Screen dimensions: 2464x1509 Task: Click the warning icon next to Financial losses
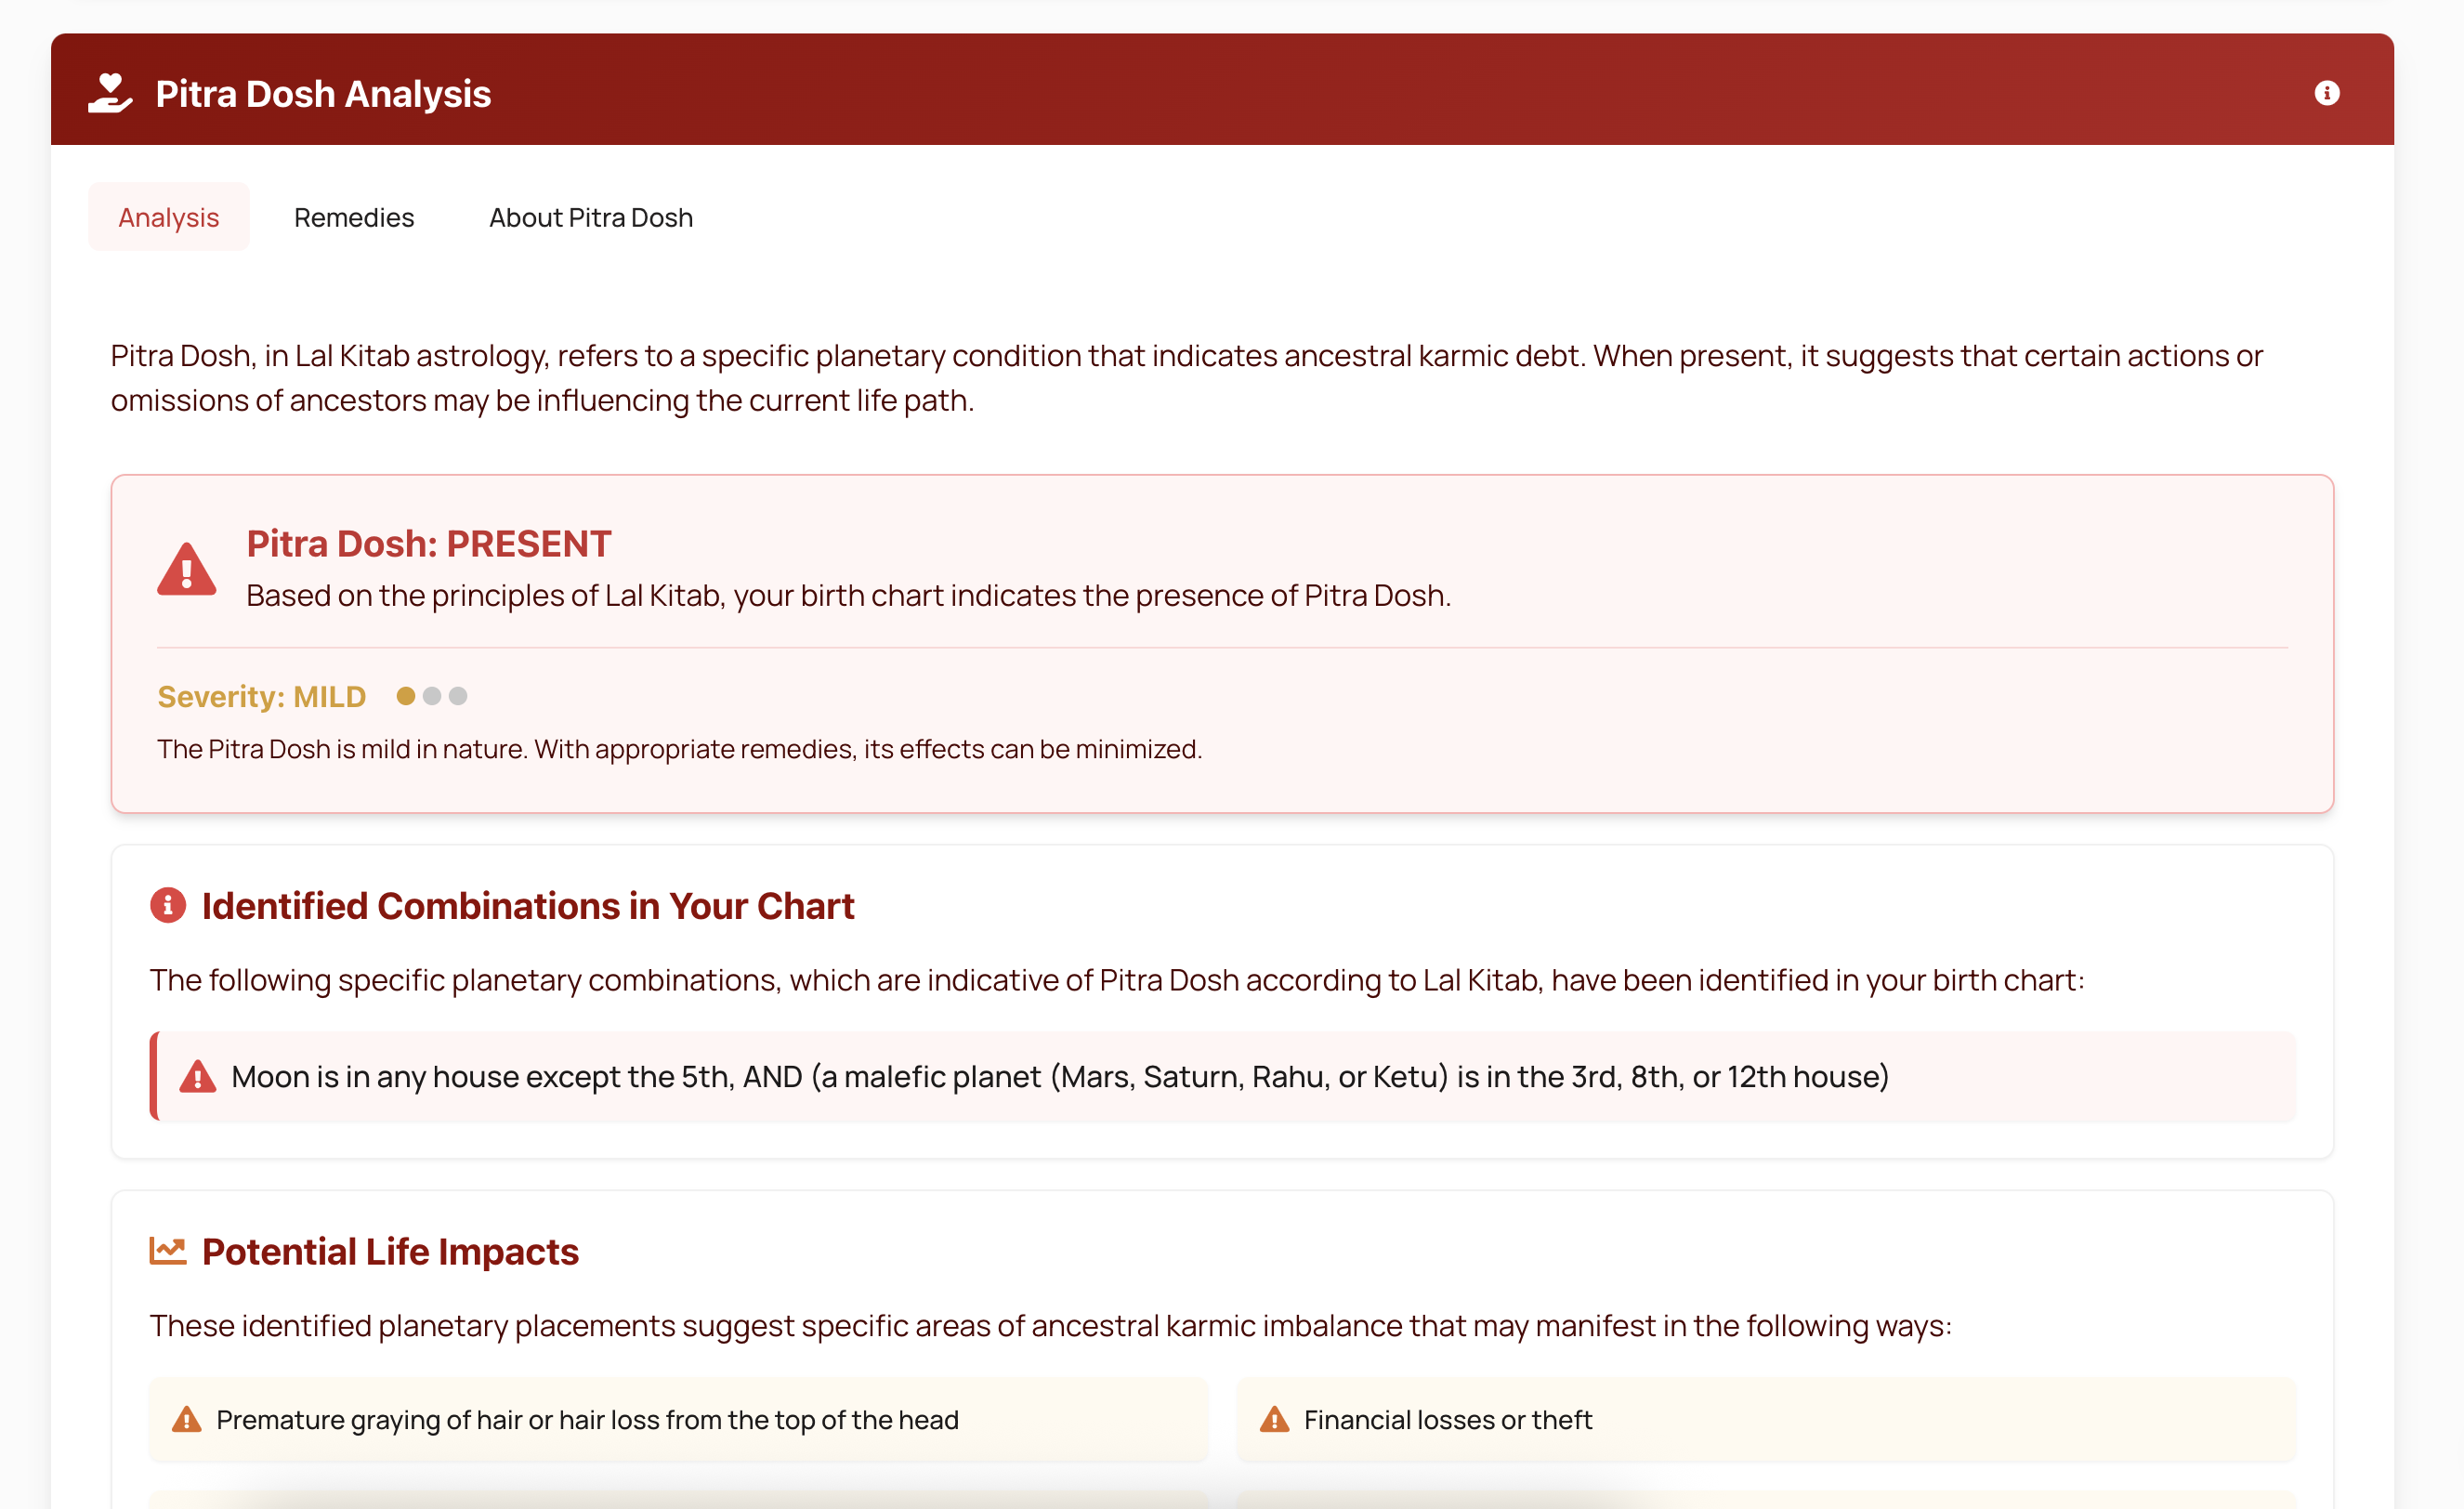pos(1274,1419)
